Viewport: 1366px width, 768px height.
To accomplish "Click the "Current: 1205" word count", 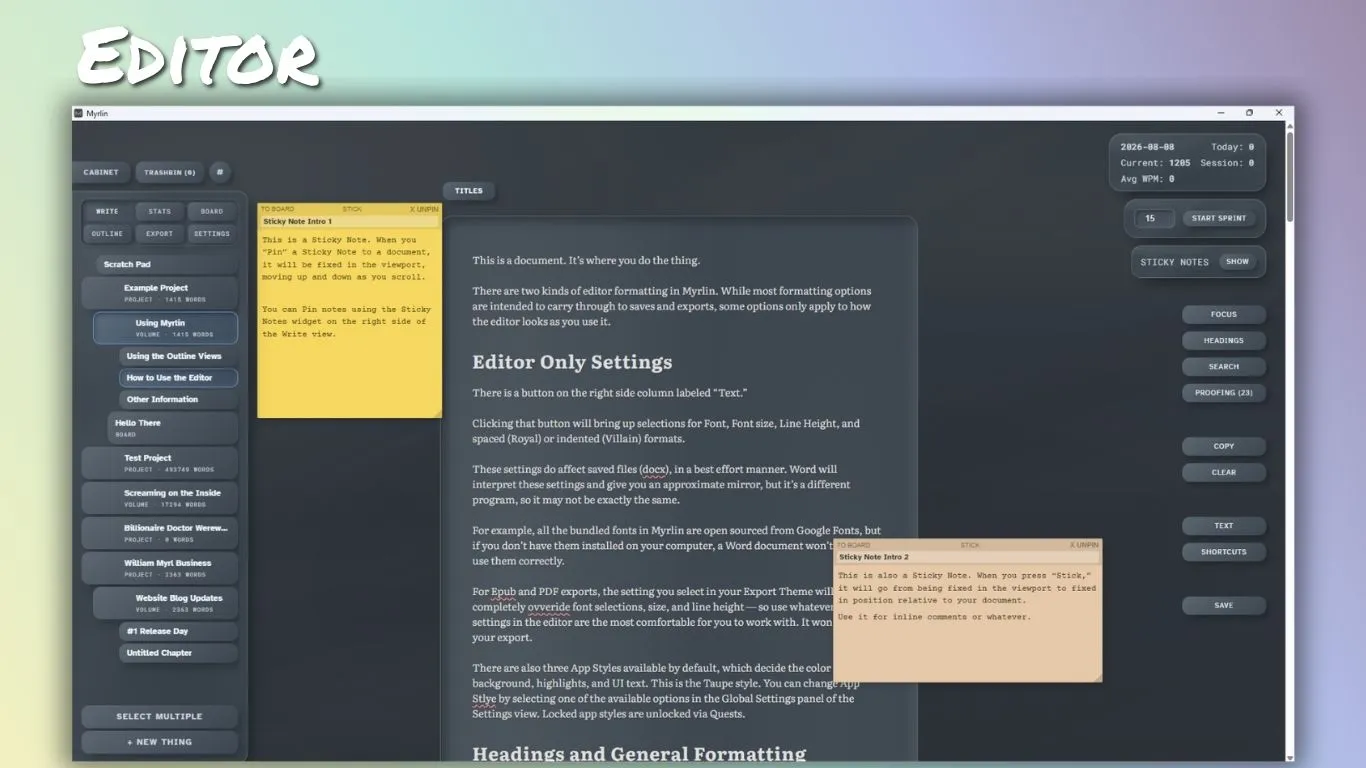I will click(x=1155, y=162).
